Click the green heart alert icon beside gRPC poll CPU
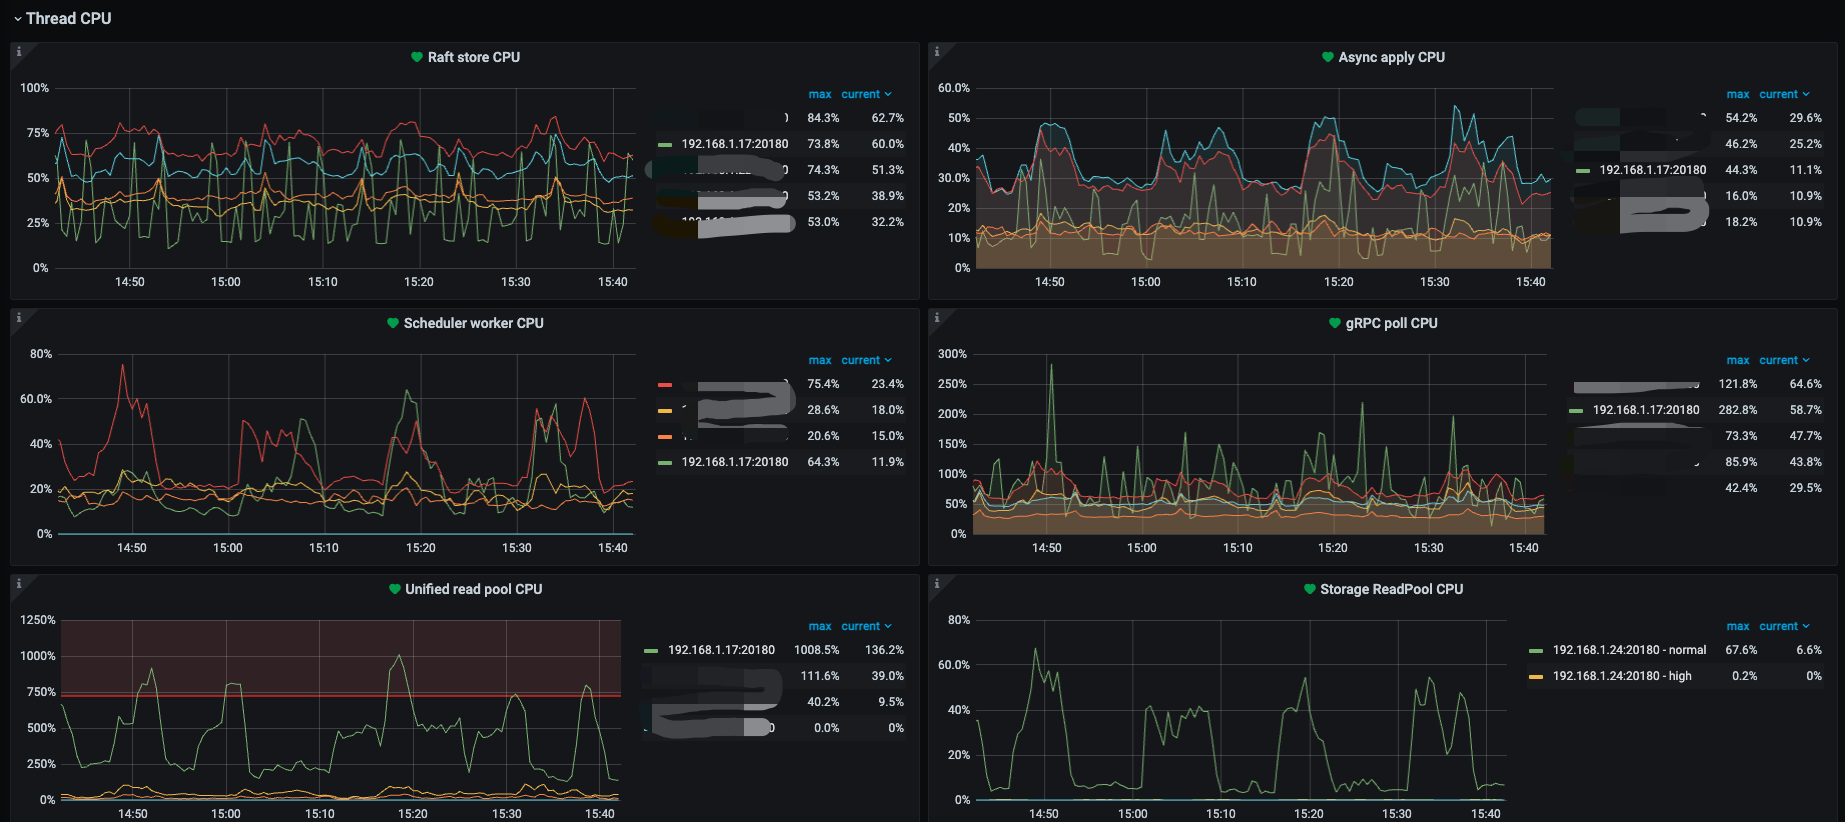The width and height of the screenshot is (1845, 822). (x=1335, y=323)
